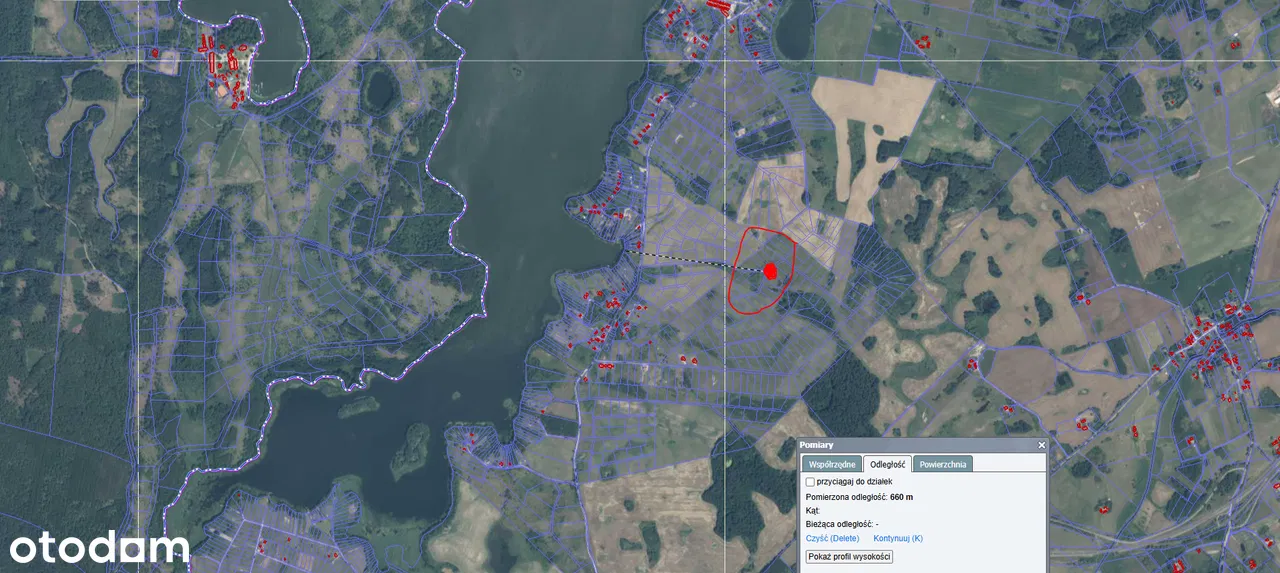Screen dimensions: 1280x573
Task: Click the Czyść (Delete) link
Action: point(832,538)
